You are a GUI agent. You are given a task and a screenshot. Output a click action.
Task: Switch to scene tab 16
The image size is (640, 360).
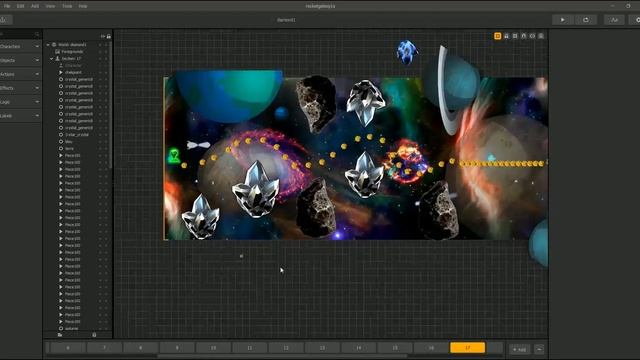point(431,348)
